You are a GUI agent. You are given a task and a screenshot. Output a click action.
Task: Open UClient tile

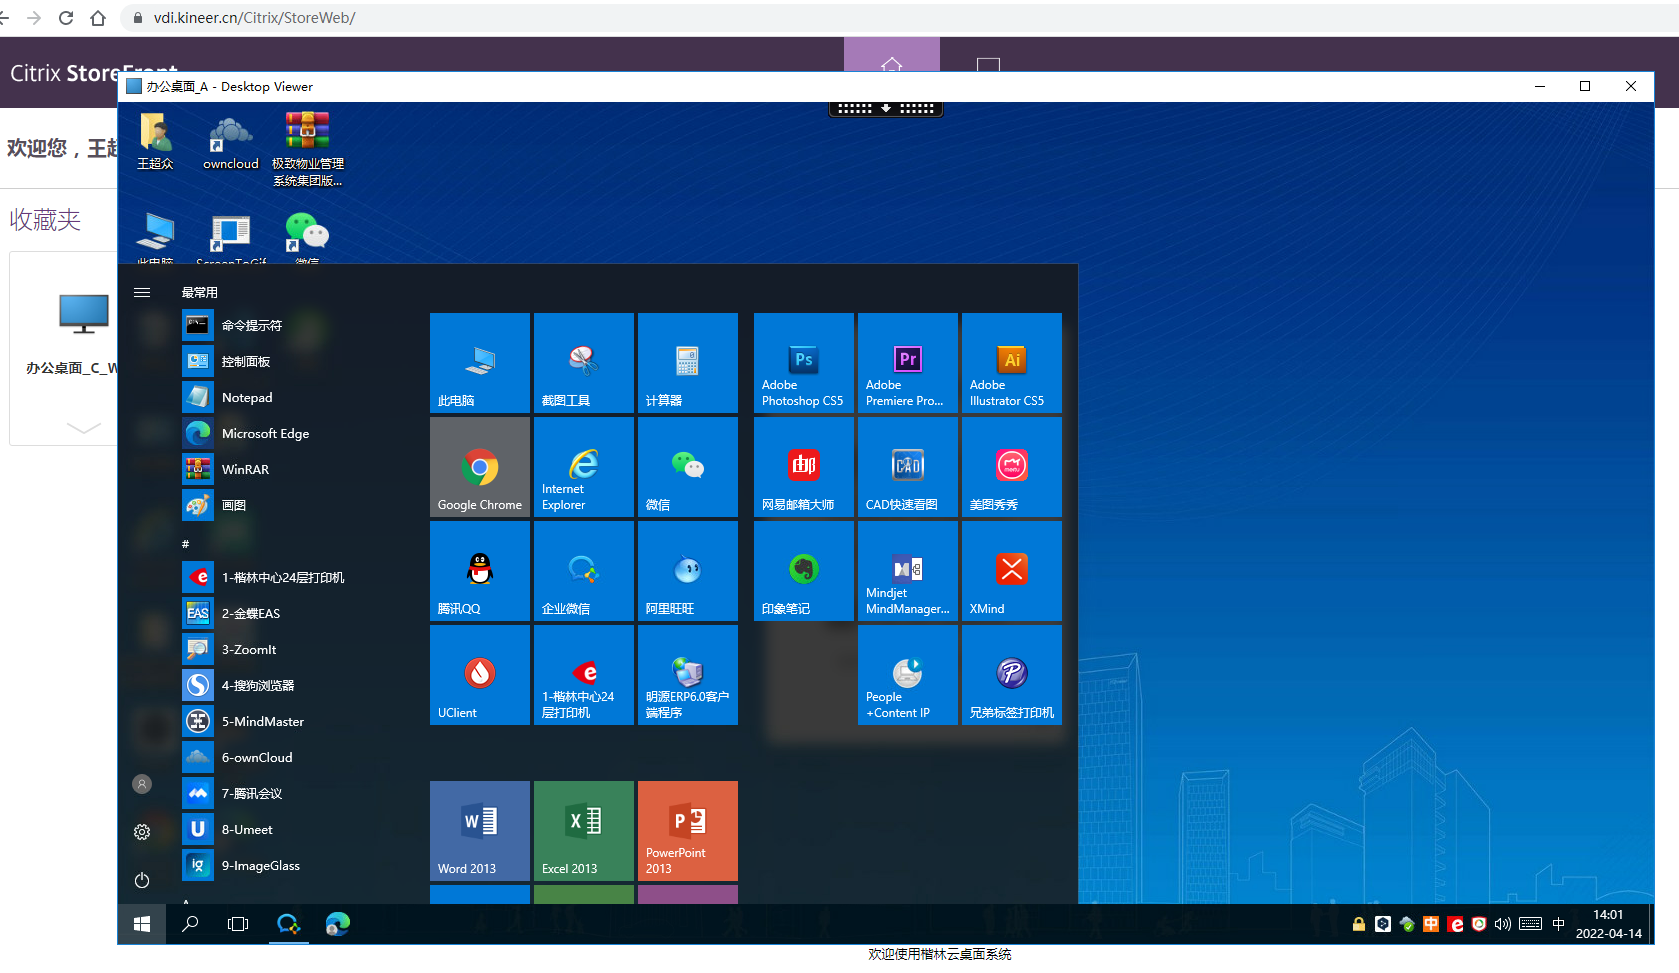pyautogui.click(x=480, y=675)
